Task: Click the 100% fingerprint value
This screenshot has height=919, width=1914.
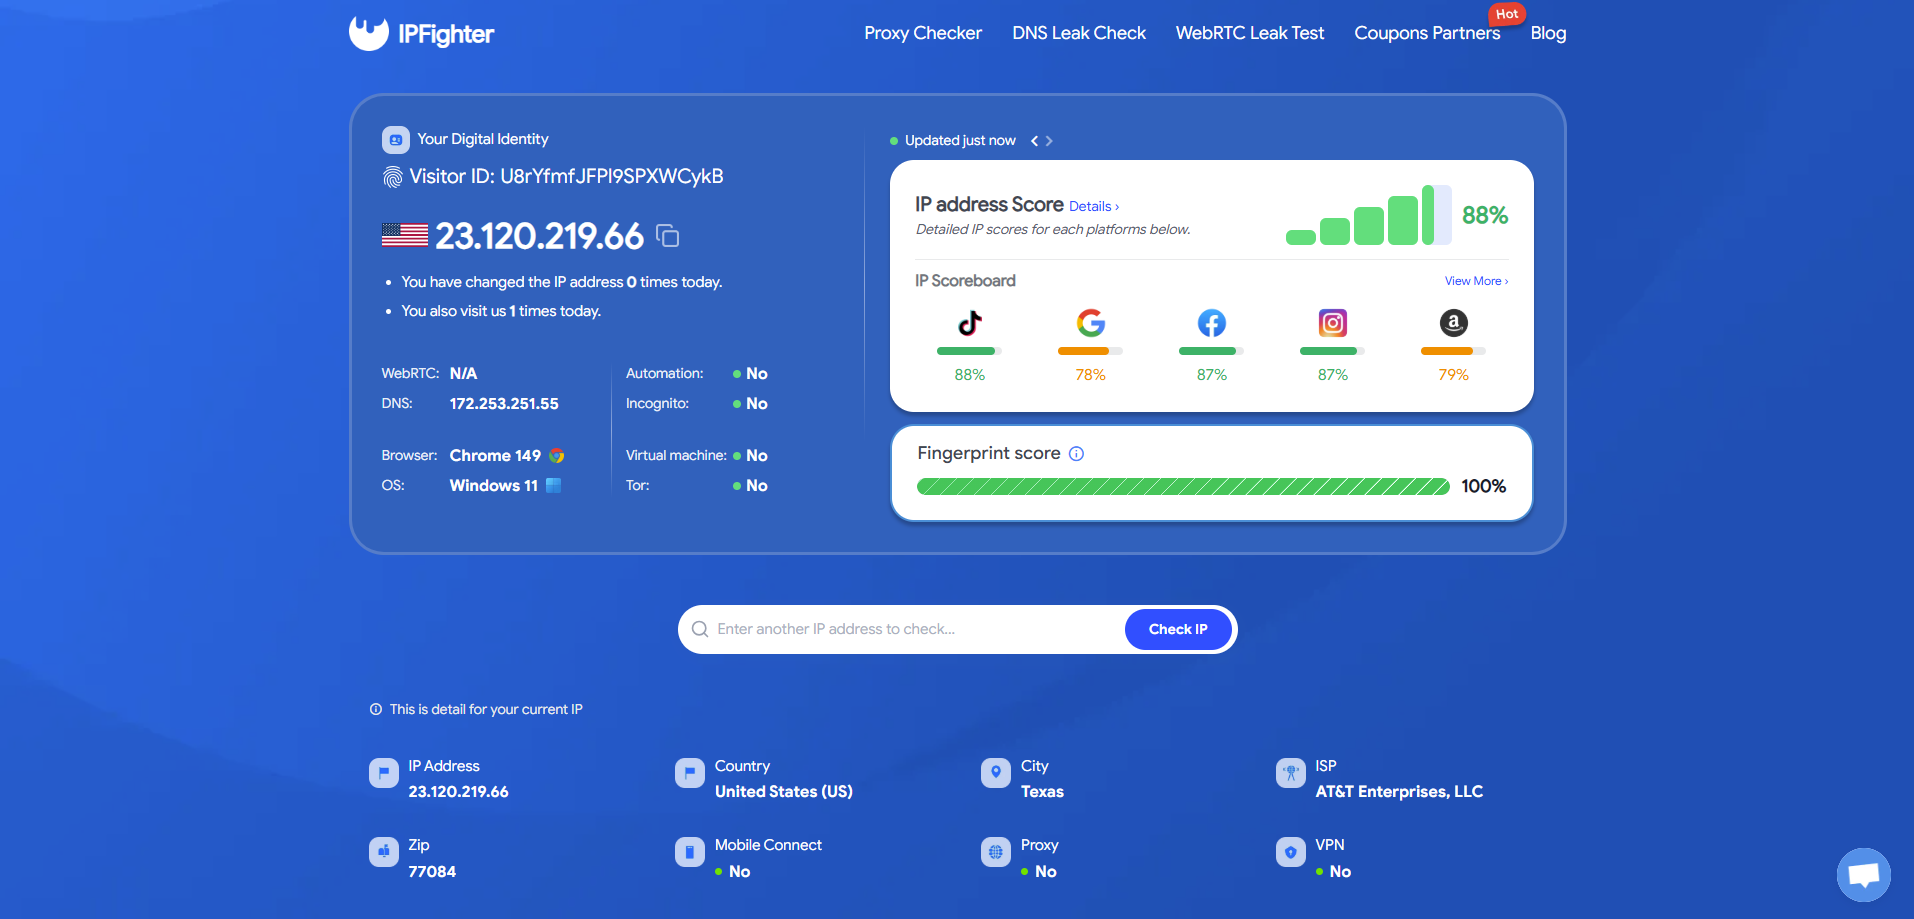Action: 1483,486
